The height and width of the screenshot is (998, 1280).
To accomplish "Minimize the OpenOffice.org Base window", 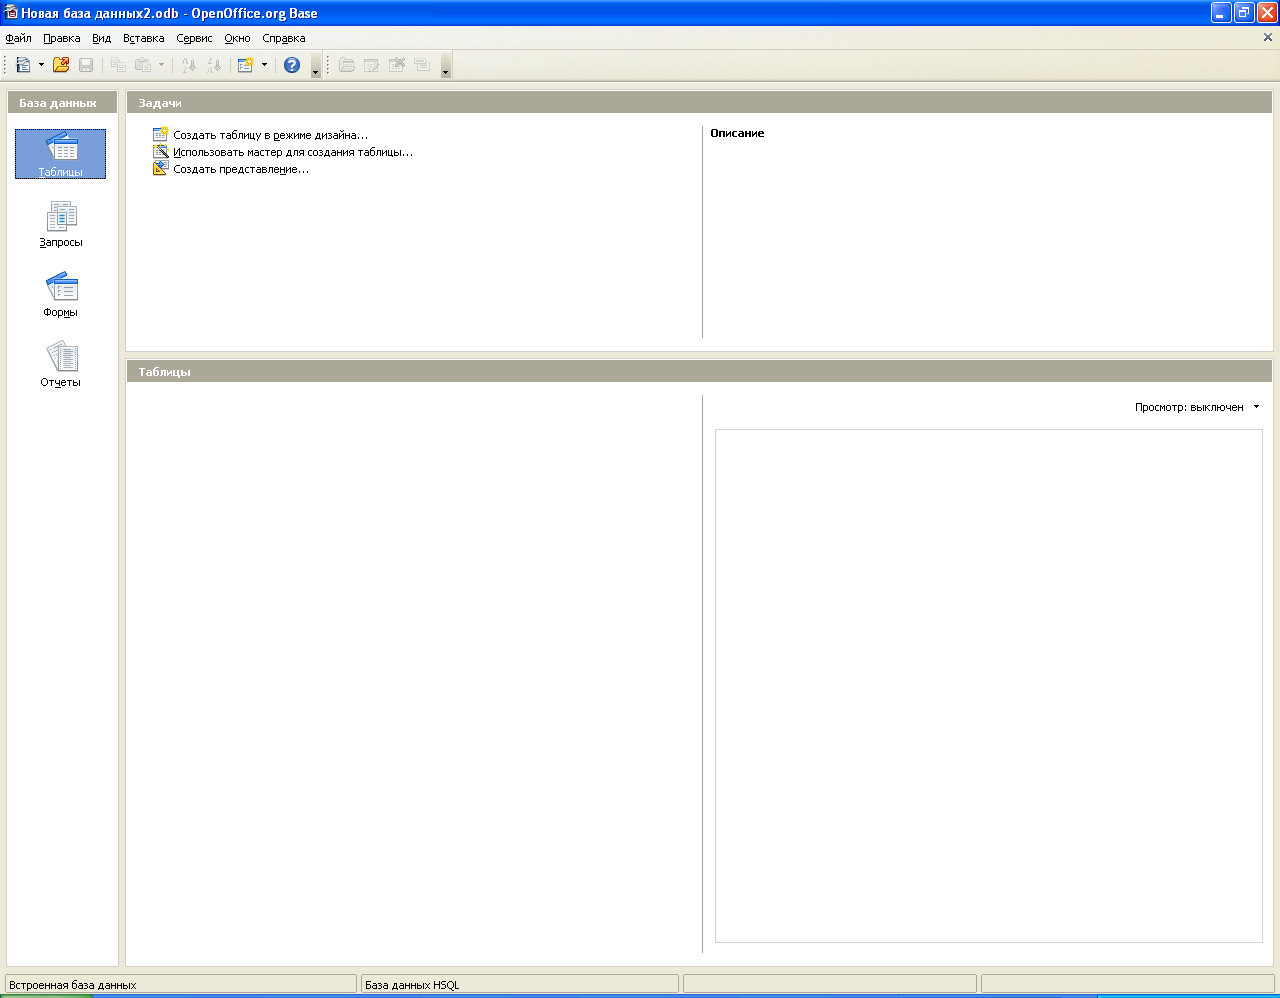I will 1221,13.
